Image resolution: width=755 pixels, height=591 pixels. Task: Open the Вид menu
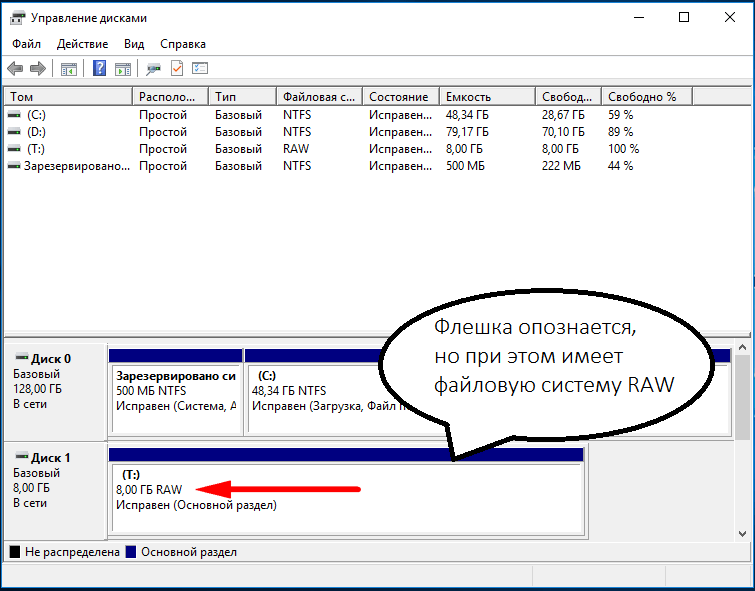134,44
